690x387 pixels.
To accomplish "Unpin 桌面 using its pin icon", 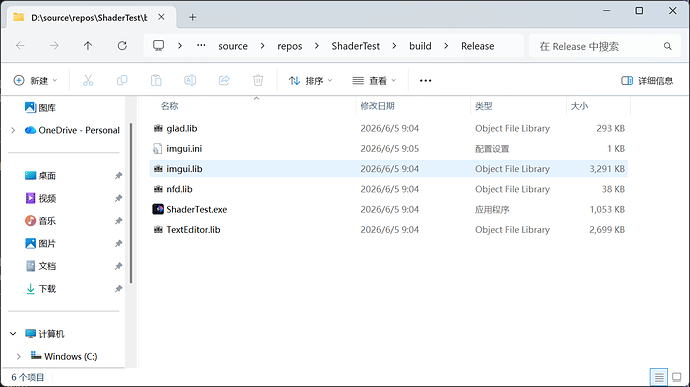I will (x=118, y=176).
